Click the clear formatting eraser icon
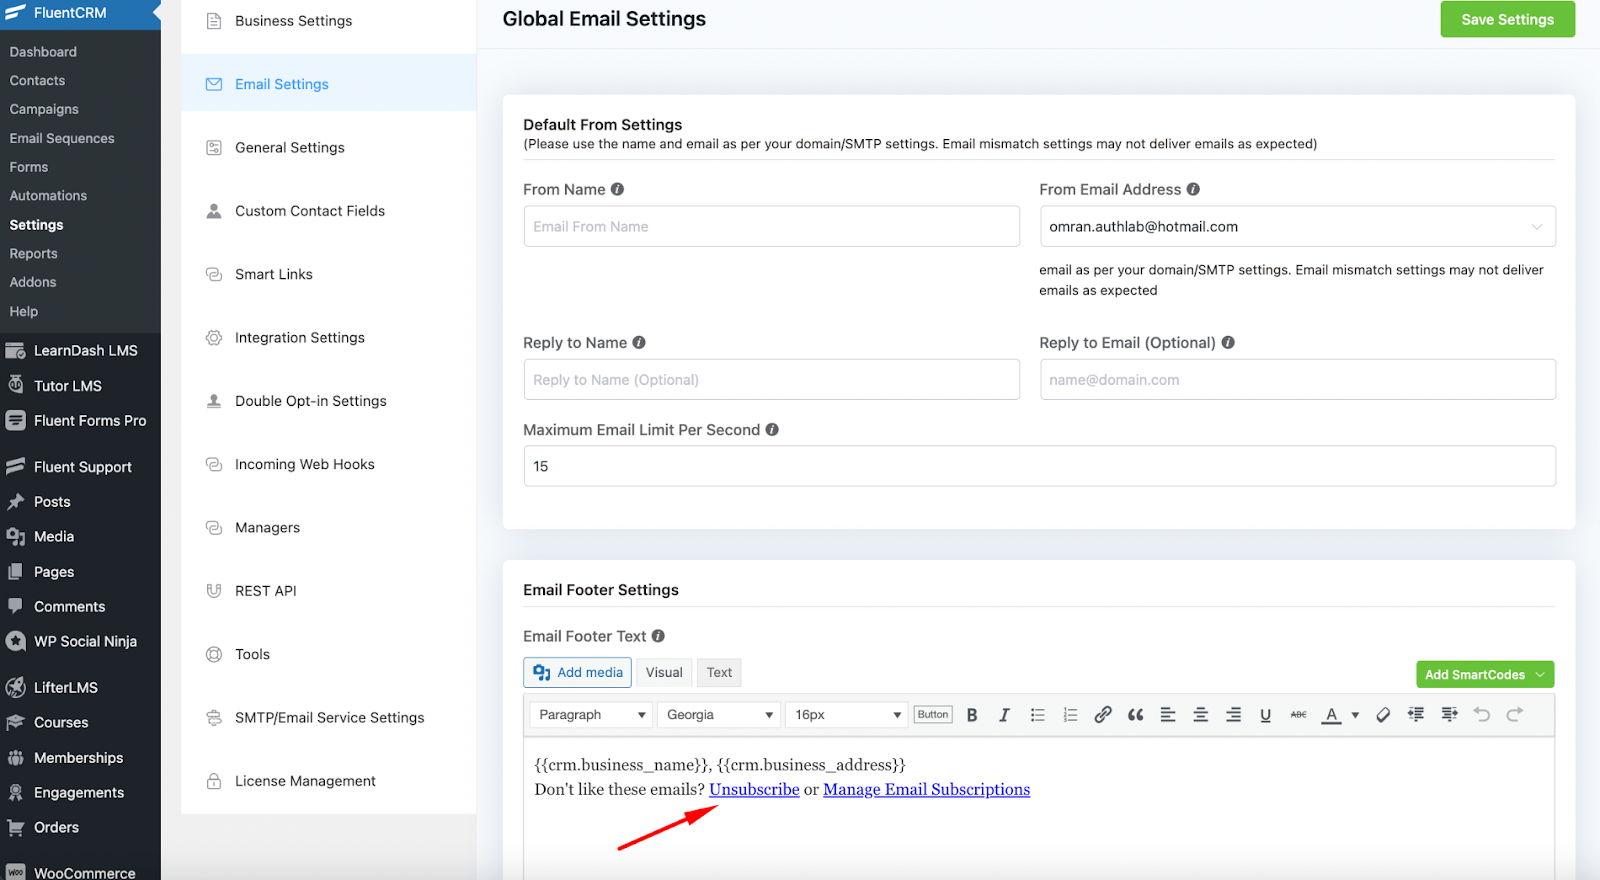Screen dimensions: 1600x880 [x=1383, y=715]
